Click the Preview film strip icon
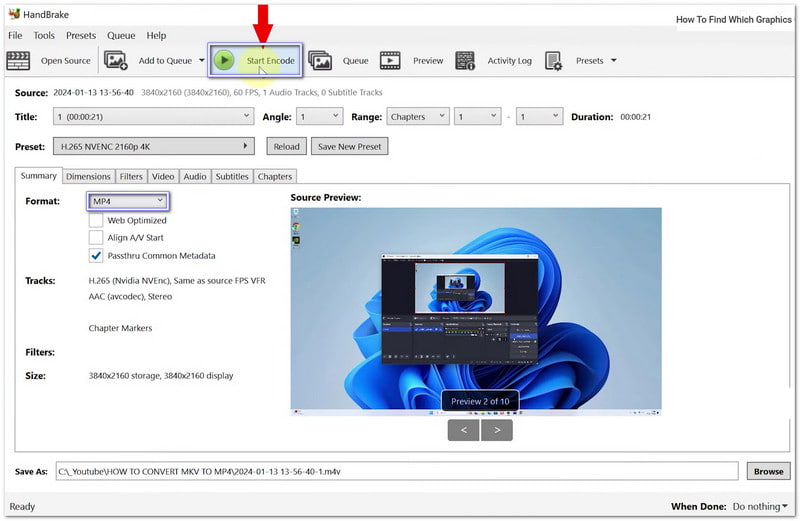800x521 pixels. click(x=390, y=61)
